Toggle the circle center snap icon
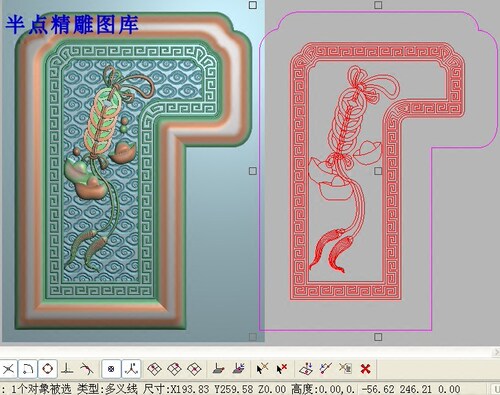This screenshot has width=500, height=395. pyautogui.click(x=48, y=369)
